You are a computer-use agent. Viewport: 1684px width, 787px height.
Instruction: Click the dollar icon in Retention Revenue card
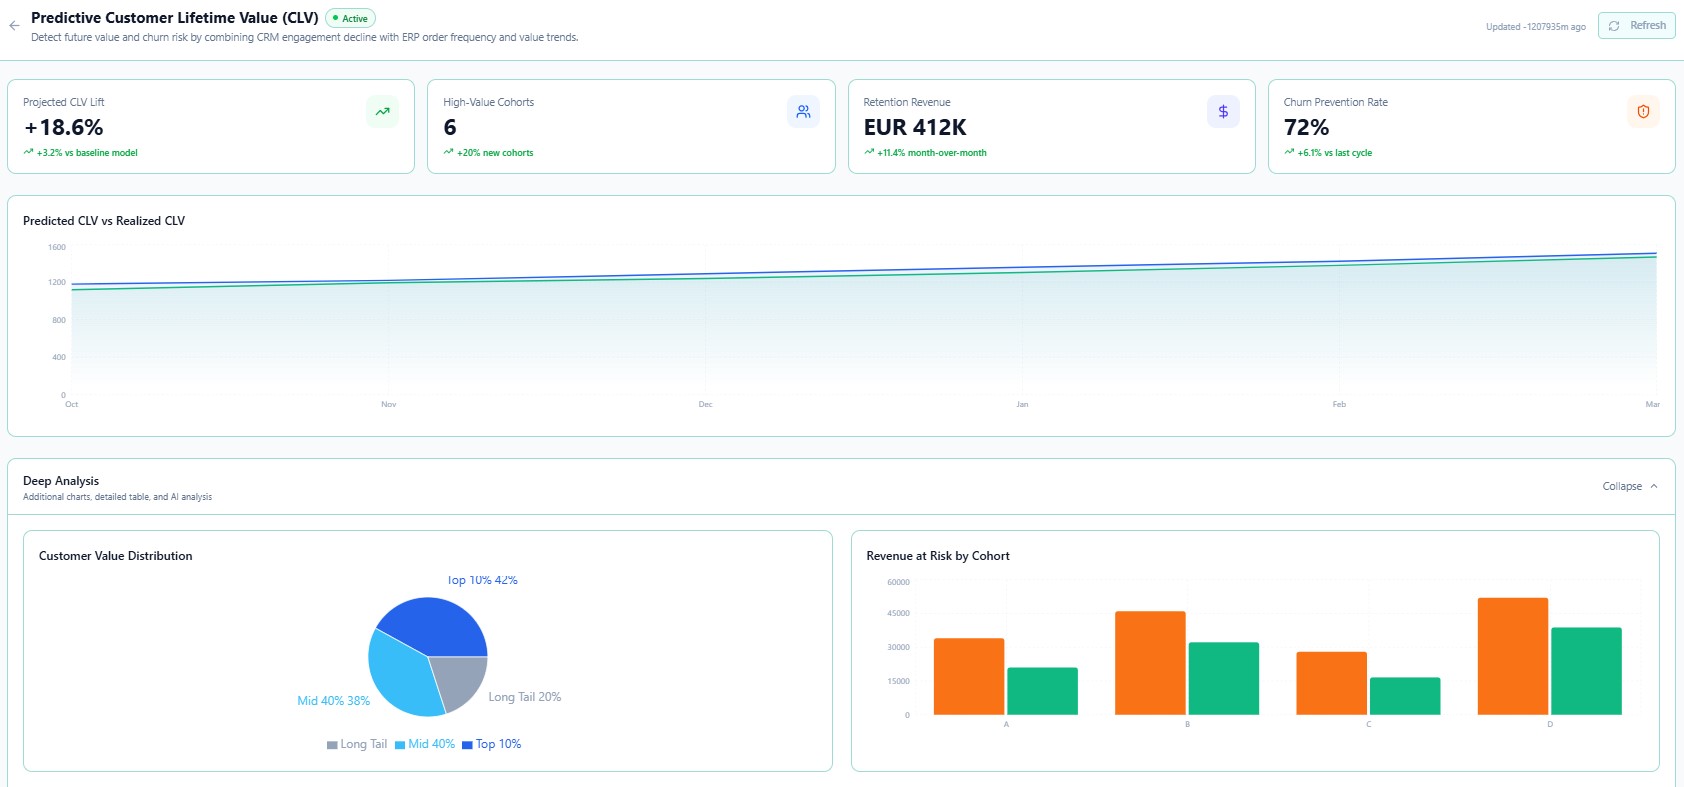1223,112
